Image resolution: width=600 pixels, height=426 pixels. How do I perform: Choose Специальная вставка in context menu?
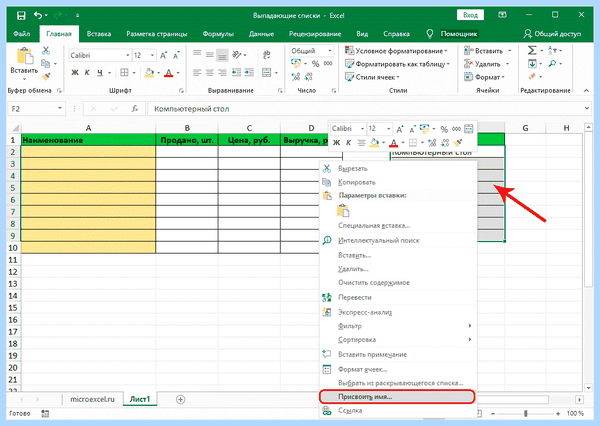click(x=398, y=225)
